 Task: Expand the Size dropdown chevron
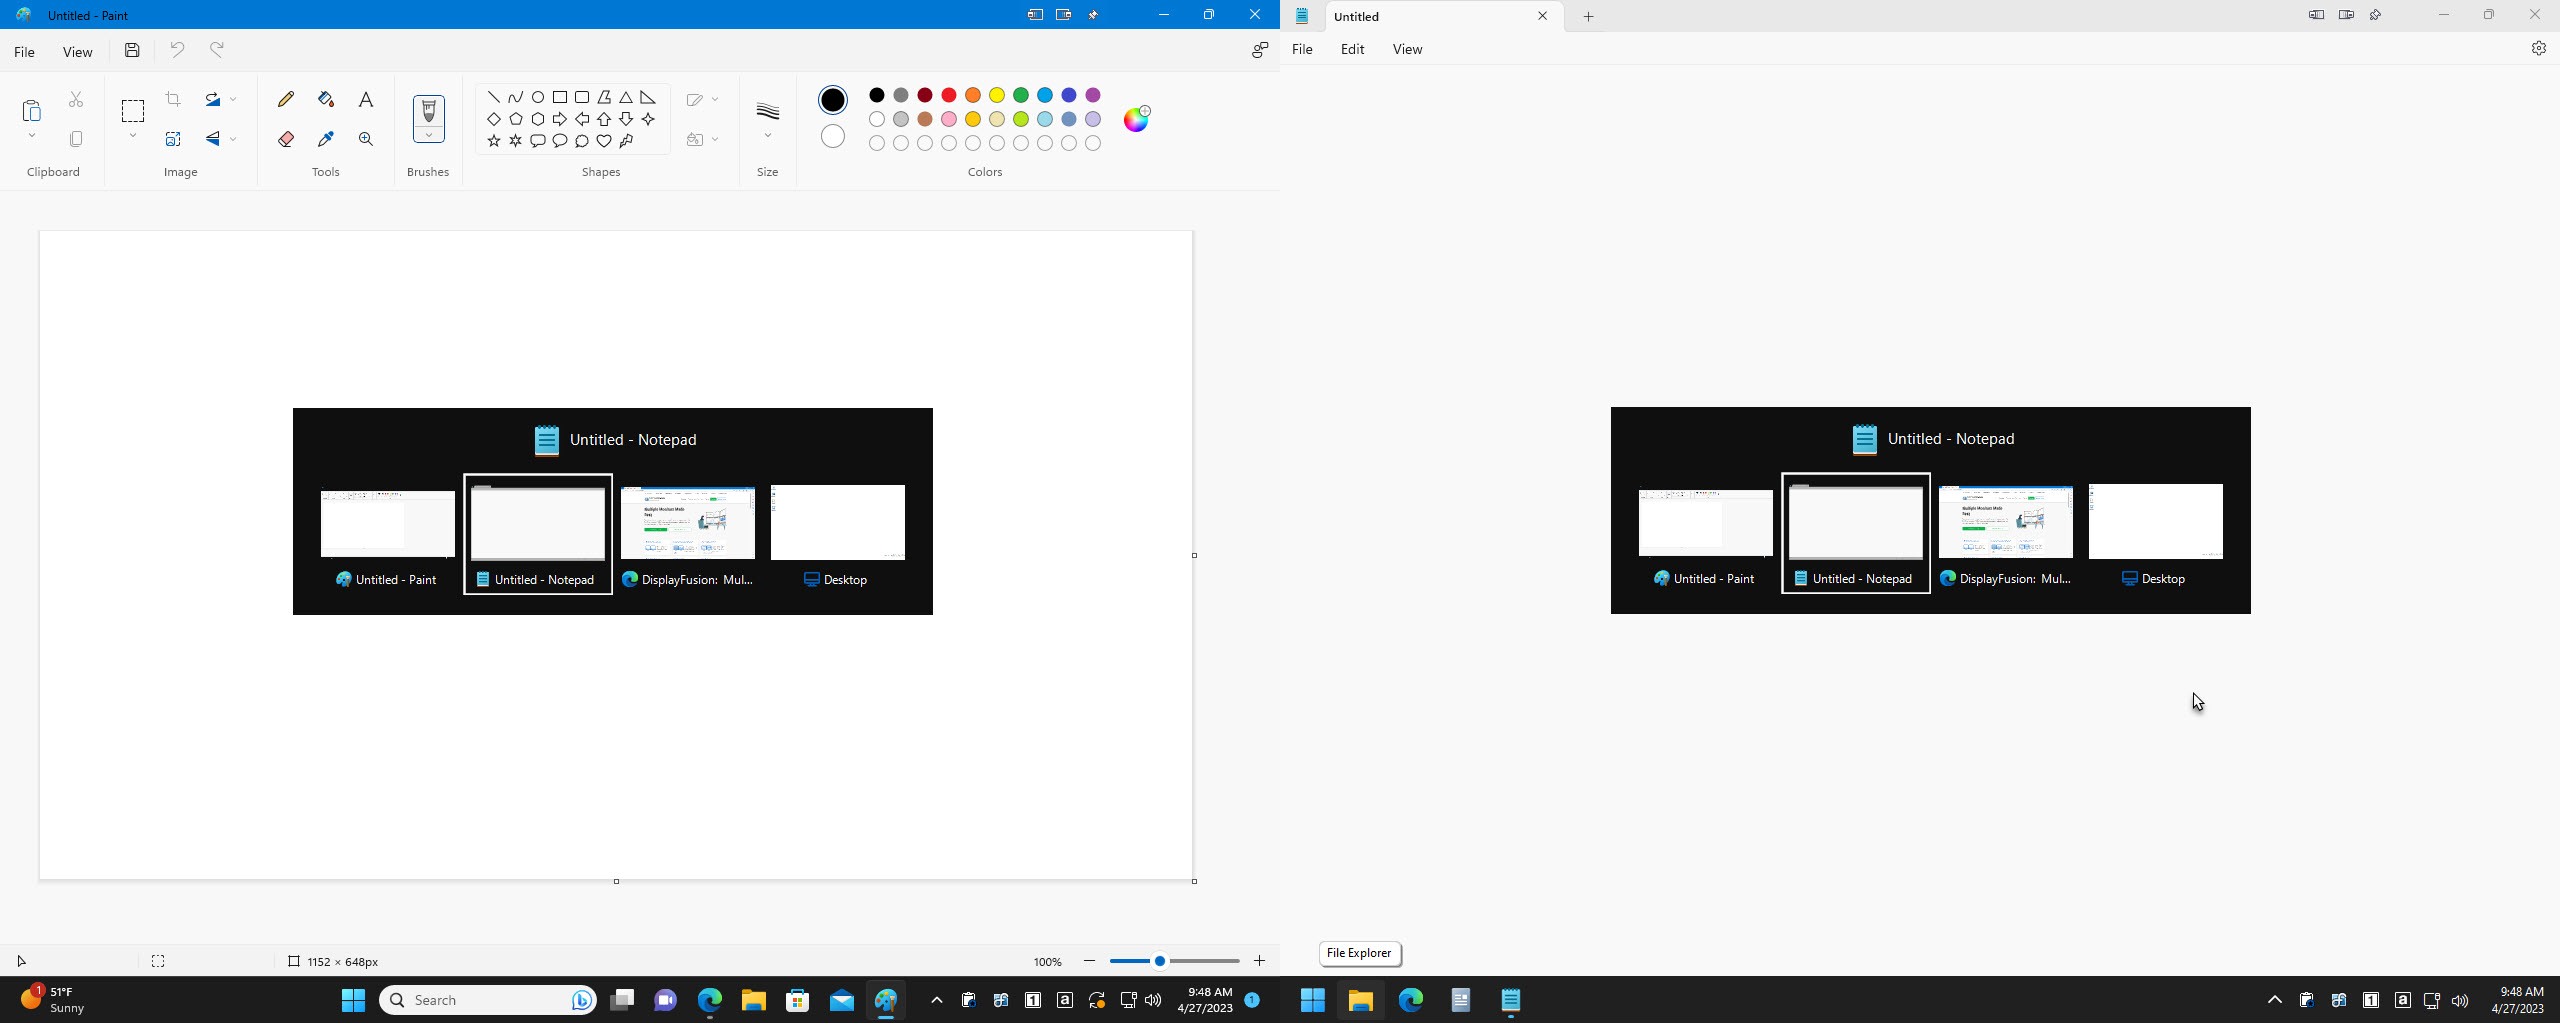(767, 136)
